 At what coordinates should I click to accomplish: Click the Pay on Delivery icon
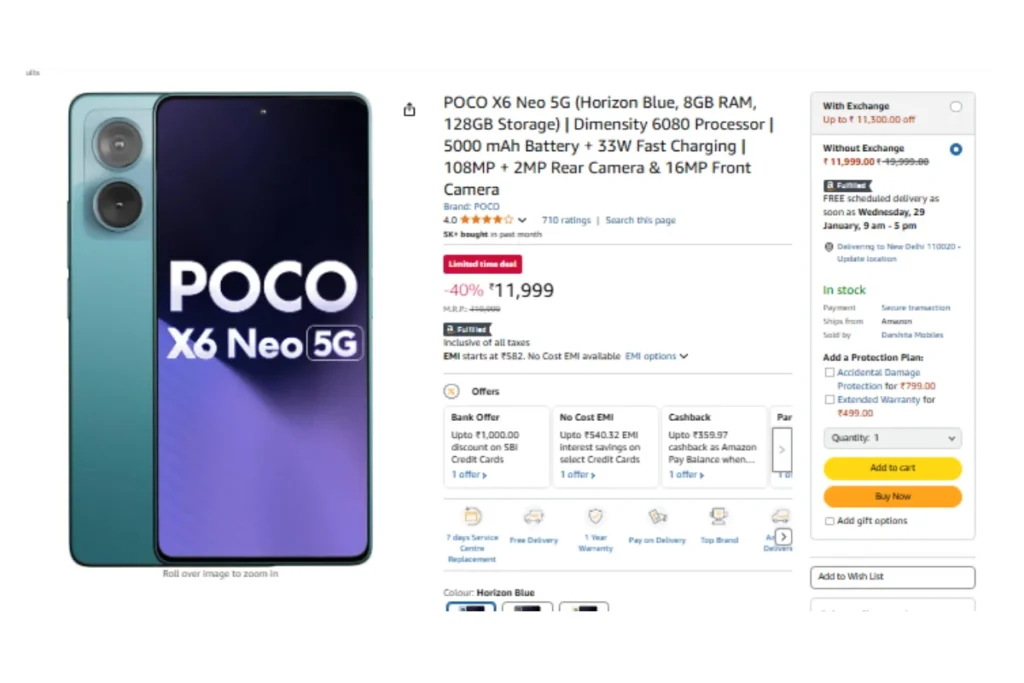[x=657, y=517]
